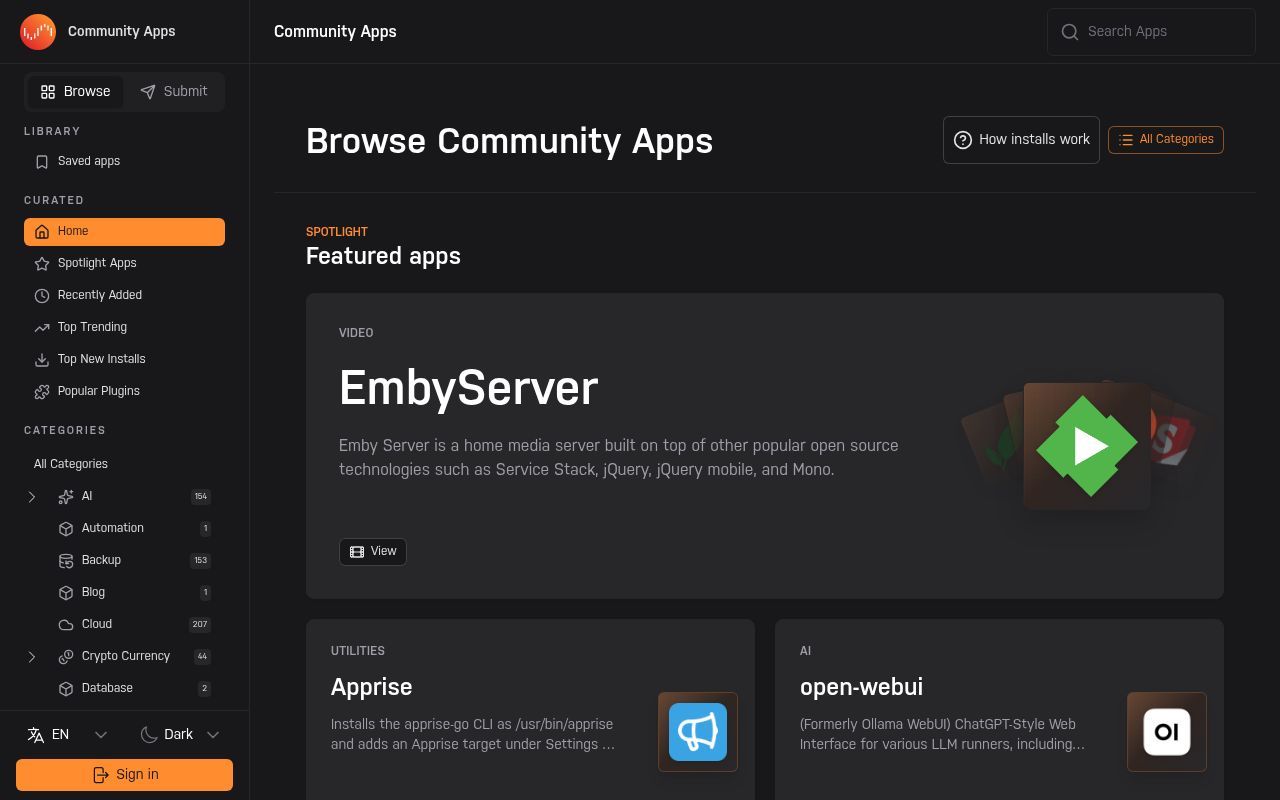Click the AI category sparkle icon

(66, 497)
